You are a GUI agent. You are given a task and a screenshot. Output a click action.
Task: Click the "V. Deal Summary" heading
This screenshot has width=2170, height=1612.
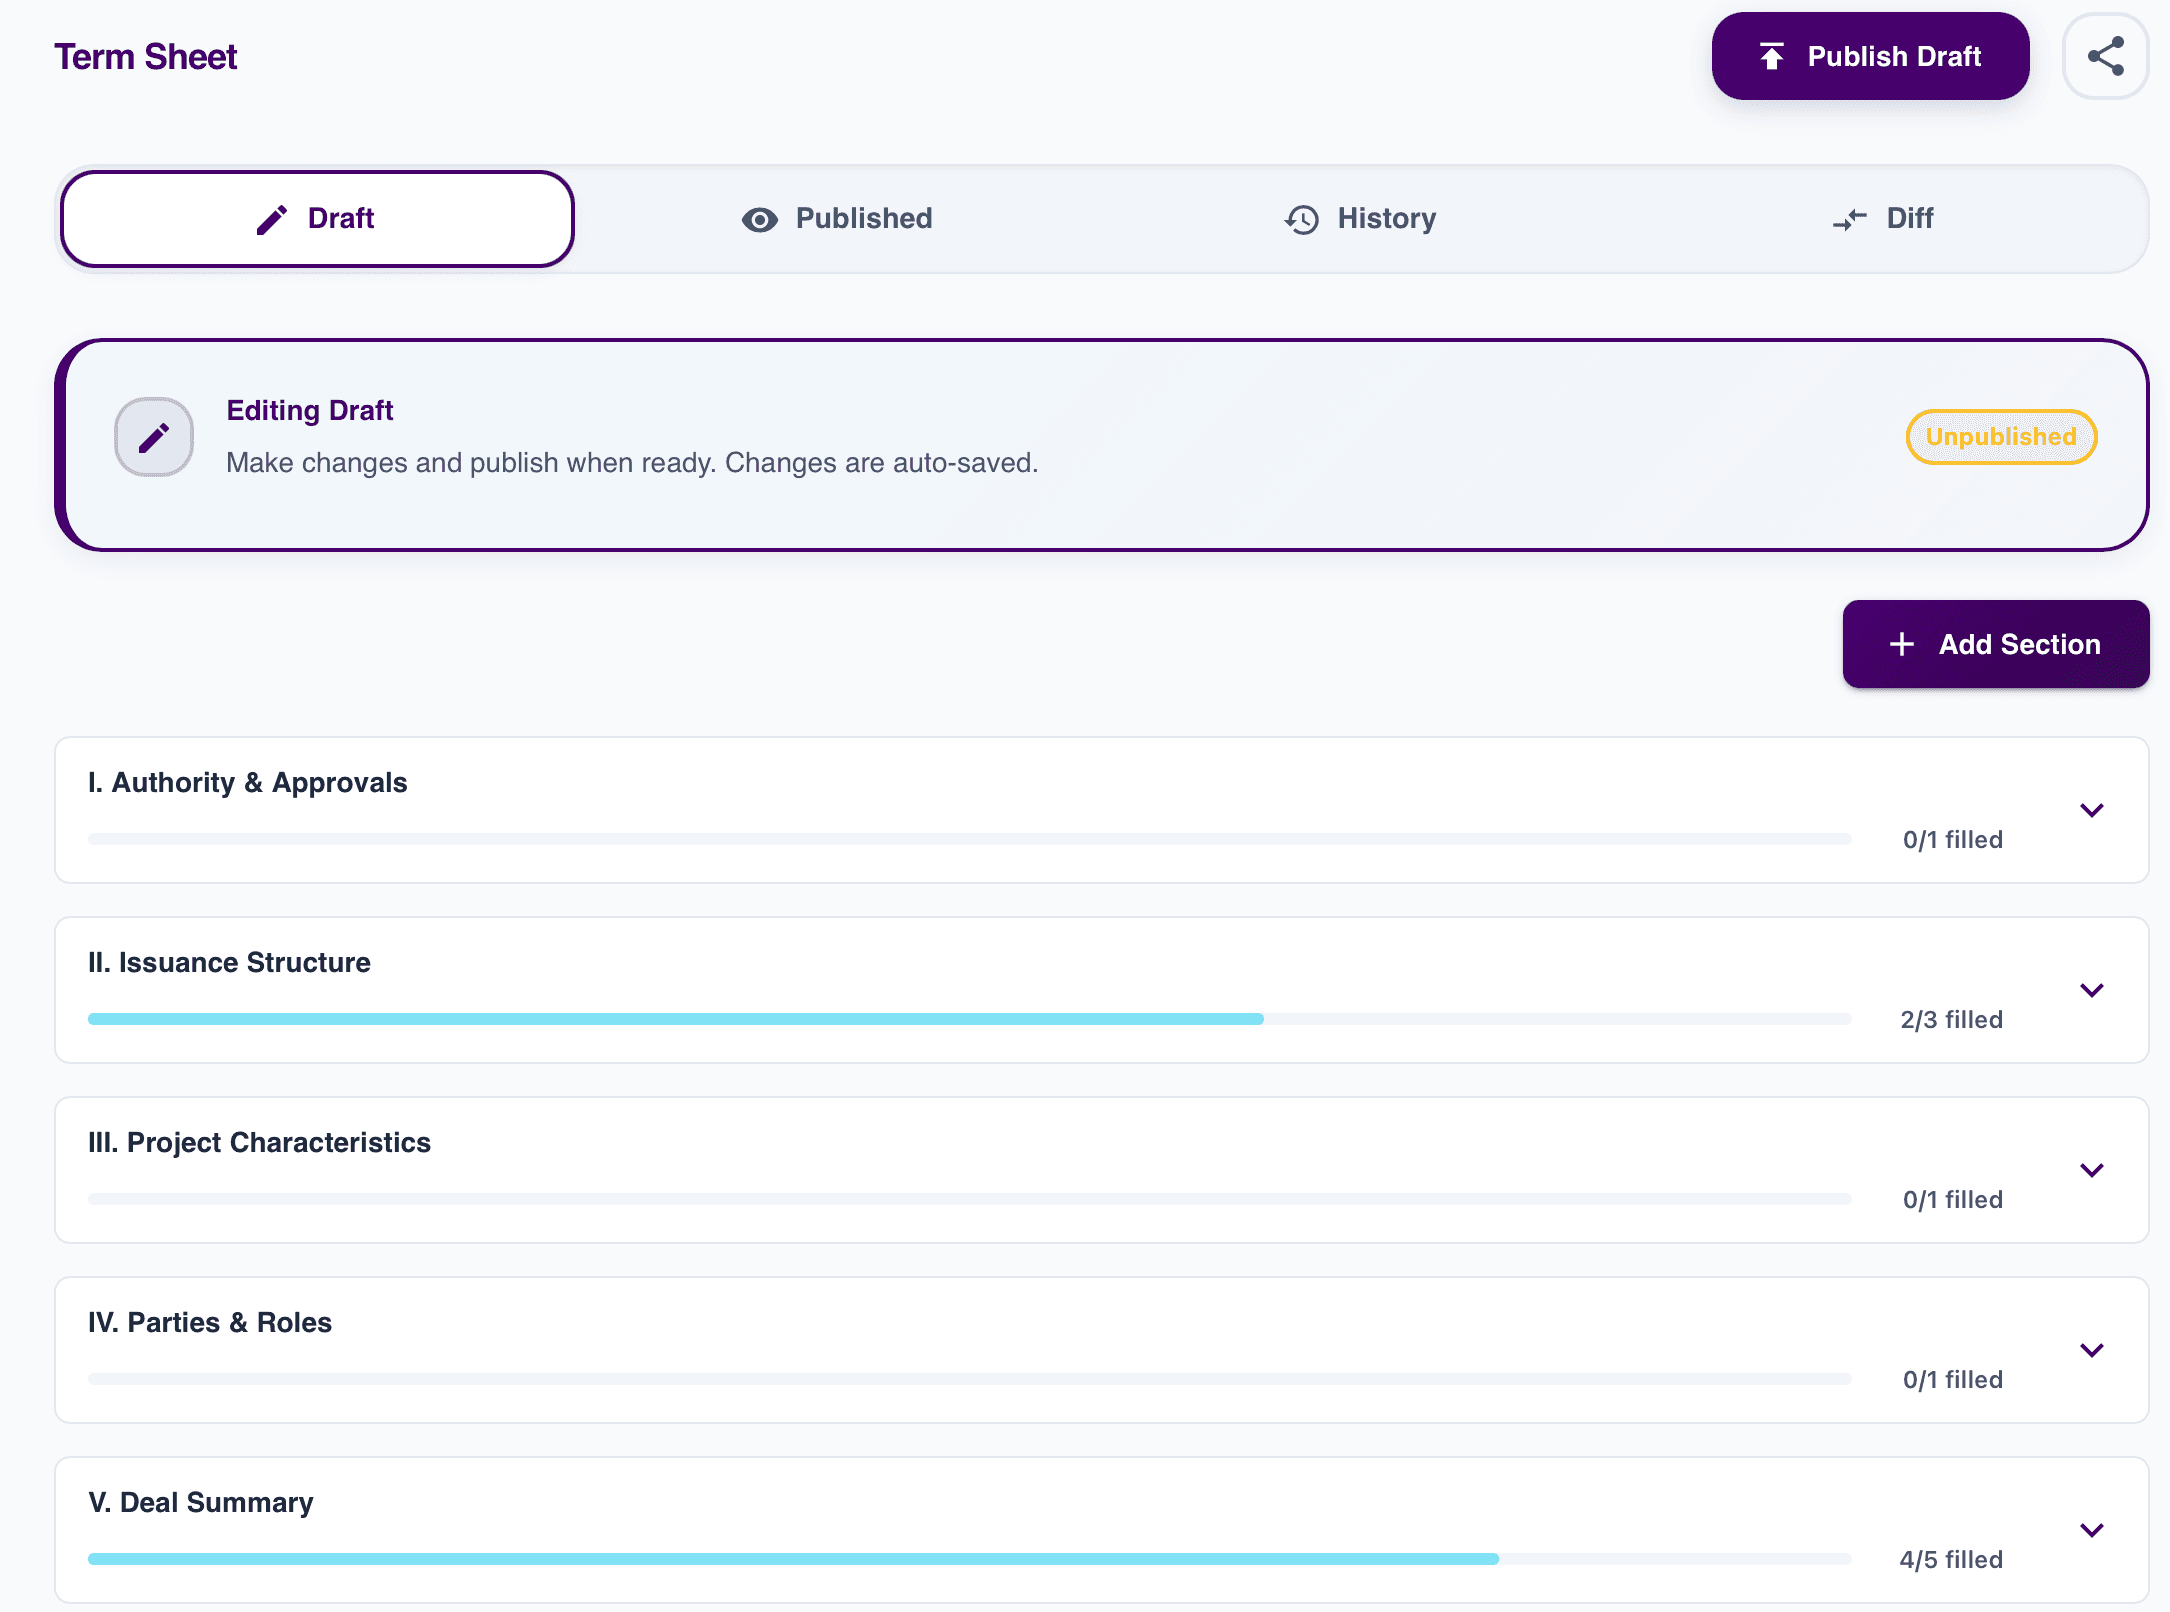tap(200, 1502)
